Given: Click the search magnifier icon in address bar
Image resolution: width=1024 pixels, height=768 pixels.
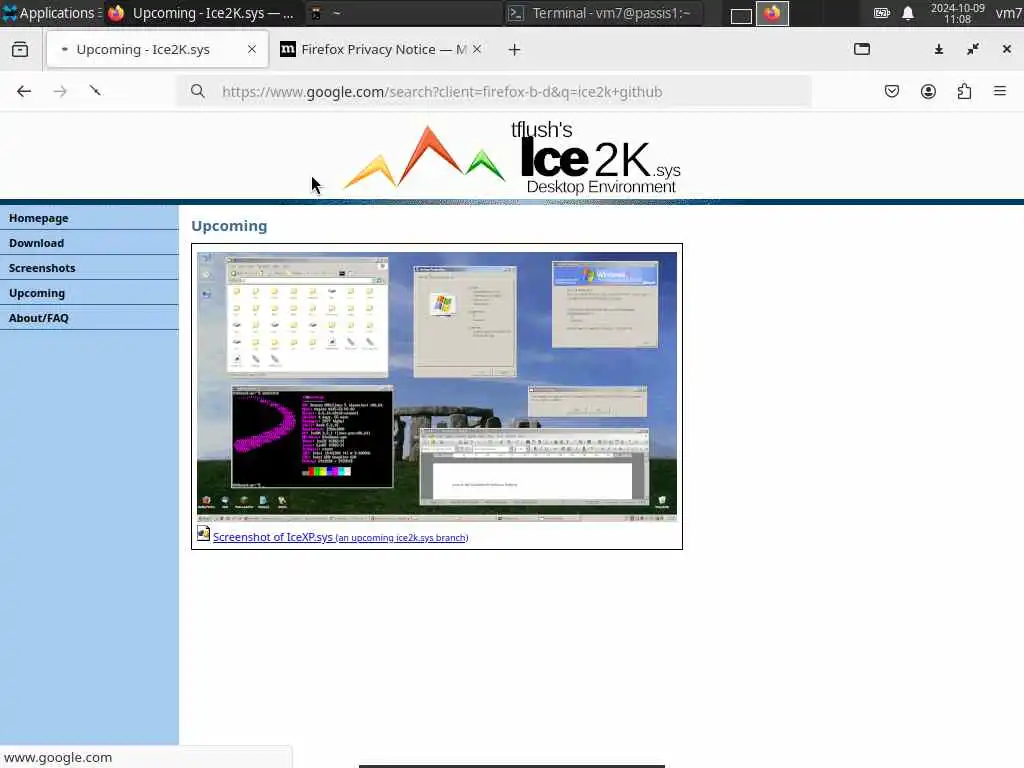Looking at the screenshot, I should (x=197, y=91).
